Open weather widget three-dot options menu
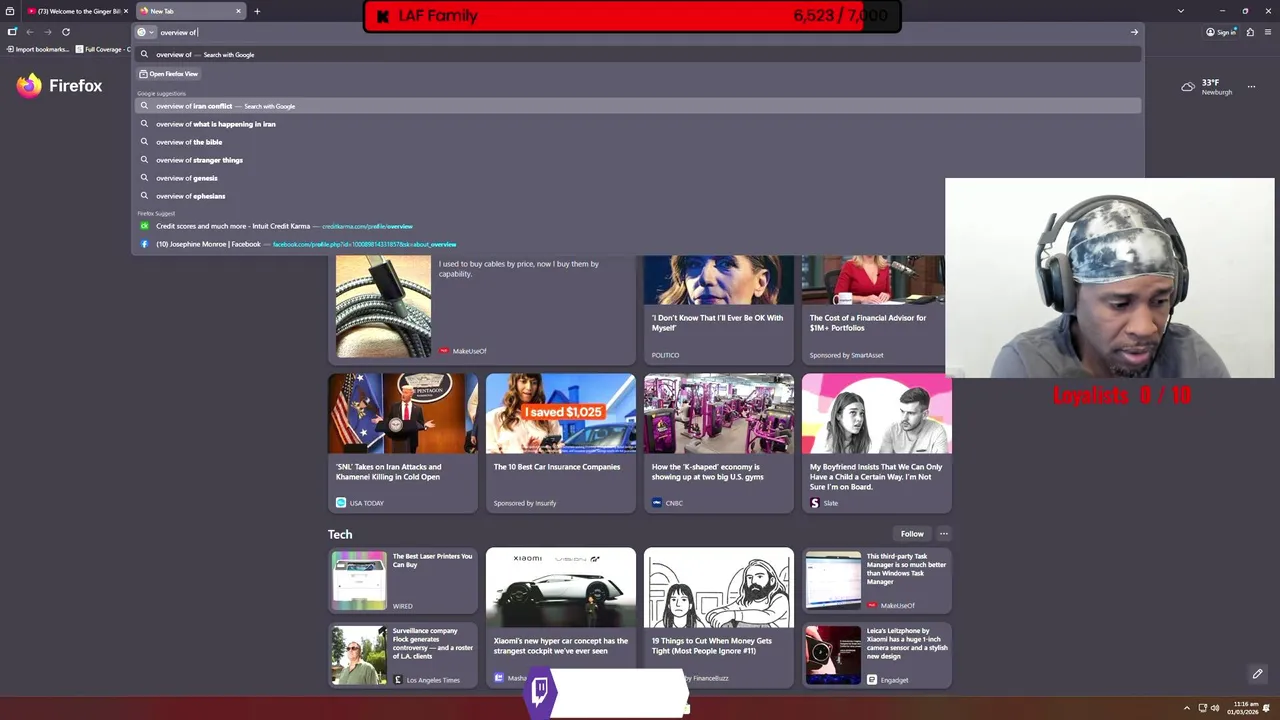 click(x=1251, y=87)
